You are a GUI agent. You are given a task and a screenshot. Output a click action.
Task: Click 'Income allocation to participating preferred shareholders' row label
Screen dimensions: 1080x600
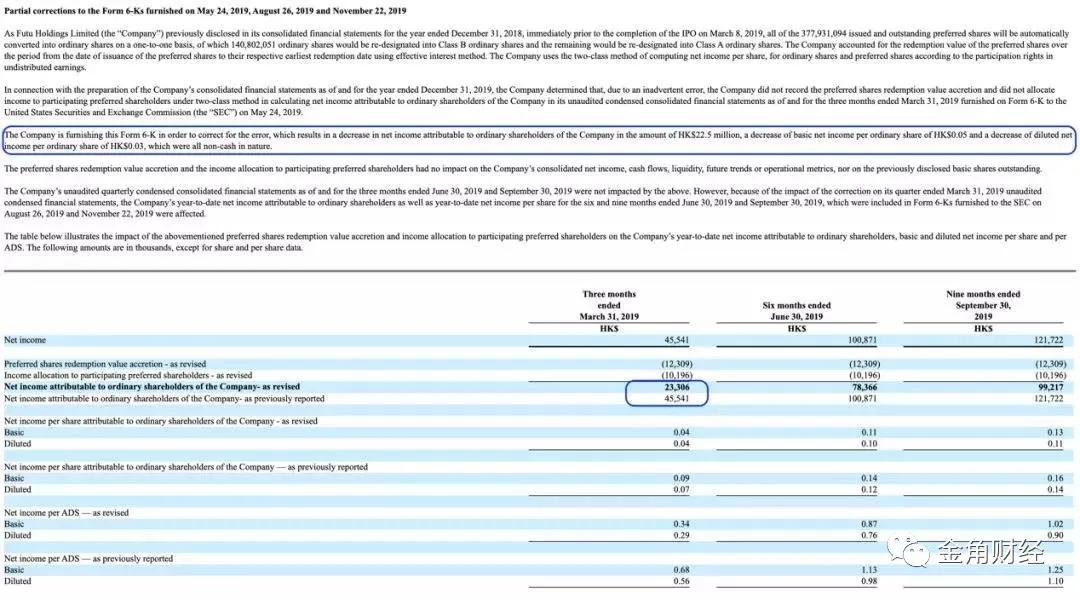(x=128, y=375)
